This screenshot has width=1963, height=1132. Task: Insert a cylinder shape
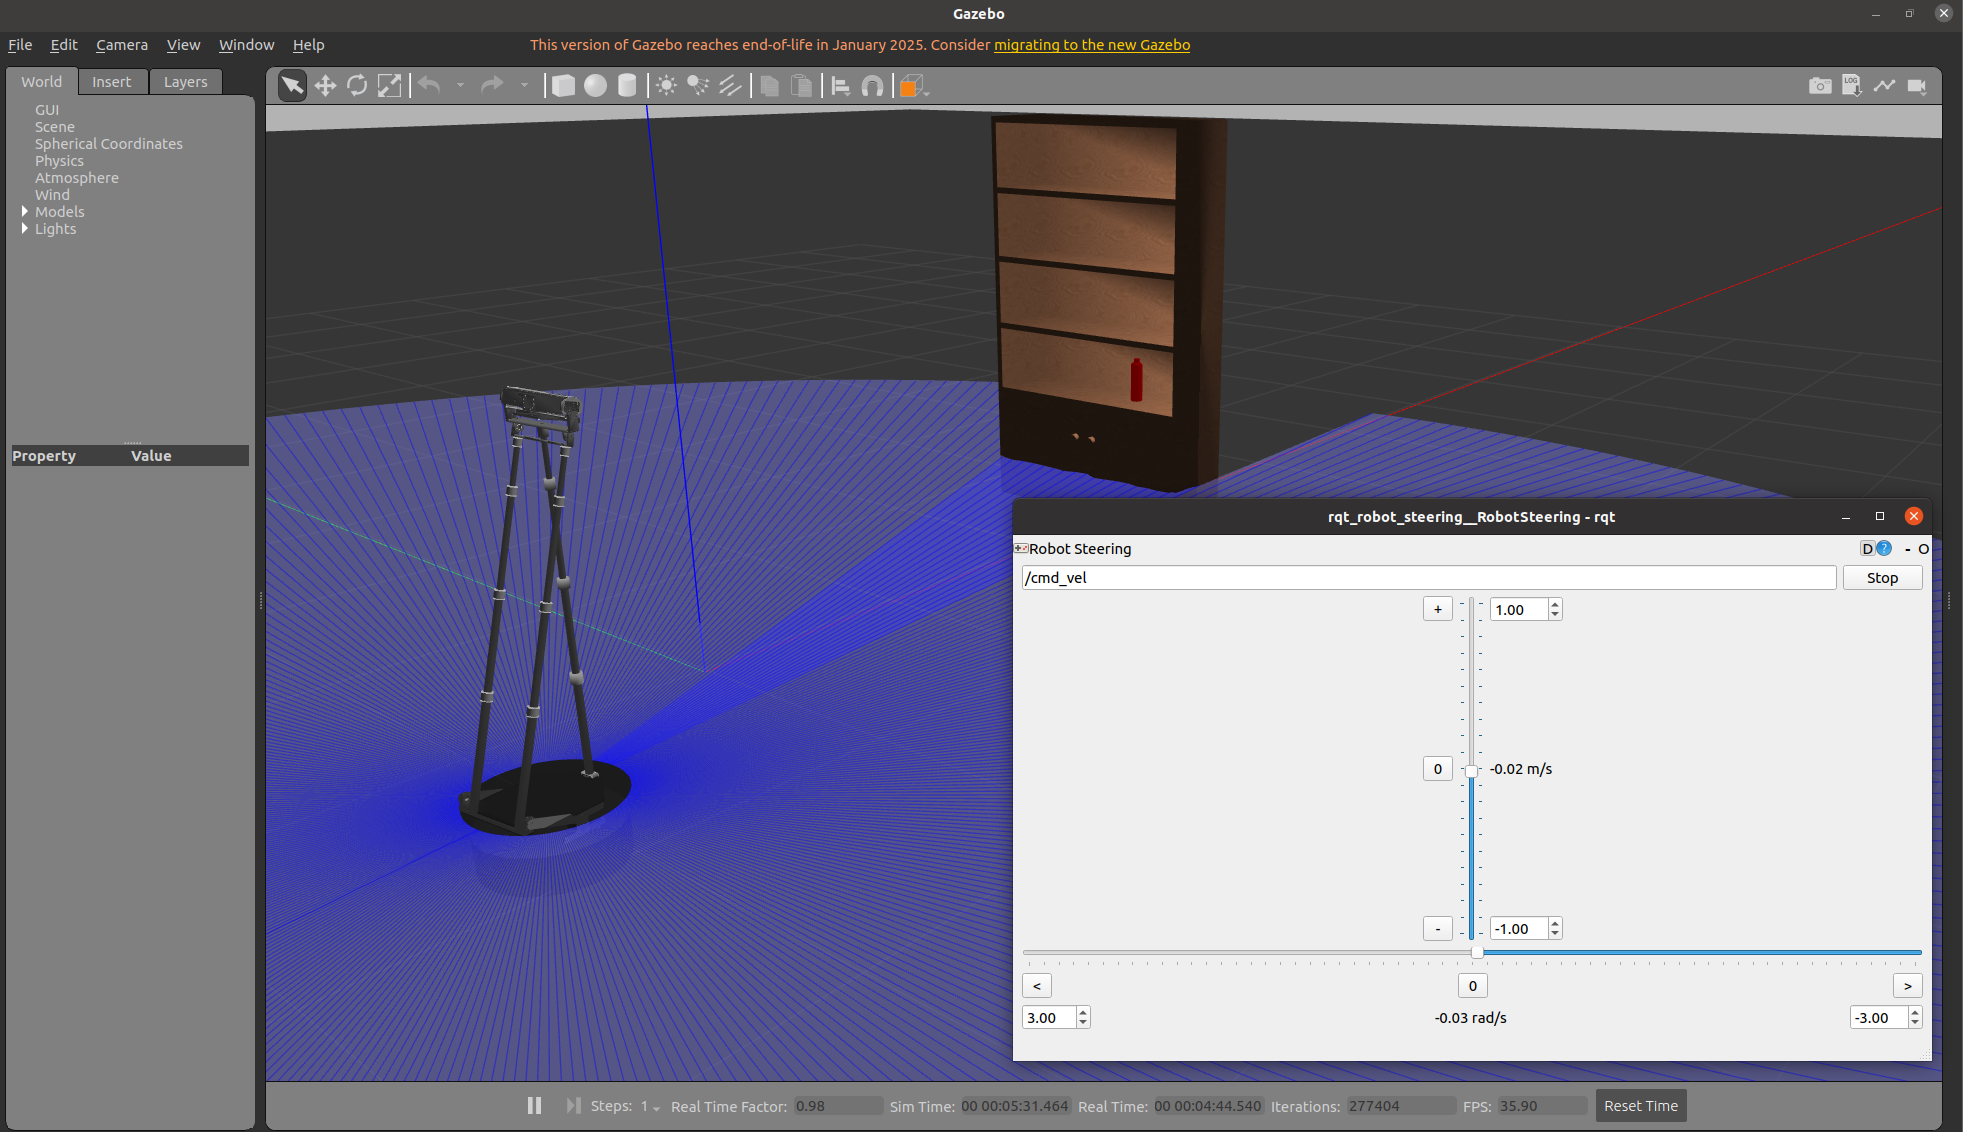627,86
